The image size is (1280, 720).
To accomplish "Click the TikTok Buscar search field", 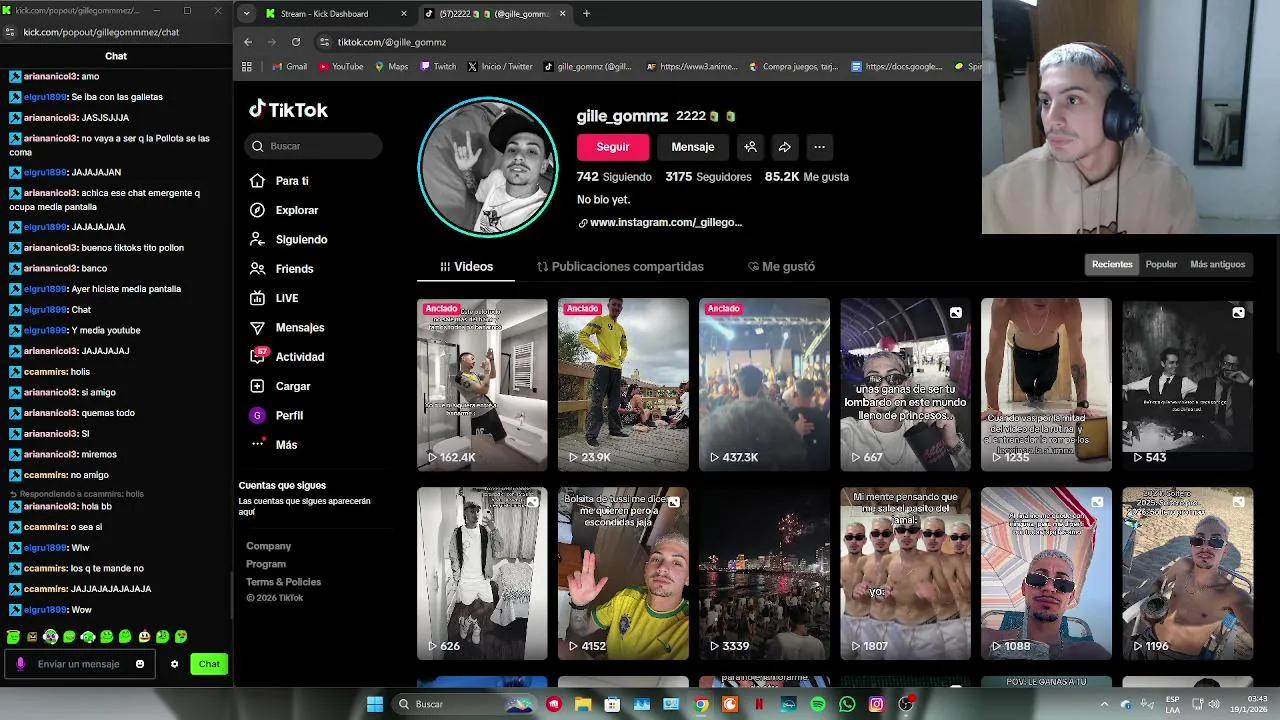I will pyautogui.click(x=313, y=146).
